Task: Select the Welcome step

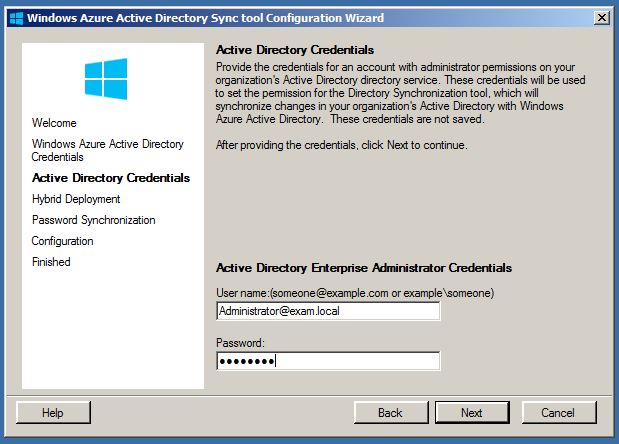Action: (54, 123)
